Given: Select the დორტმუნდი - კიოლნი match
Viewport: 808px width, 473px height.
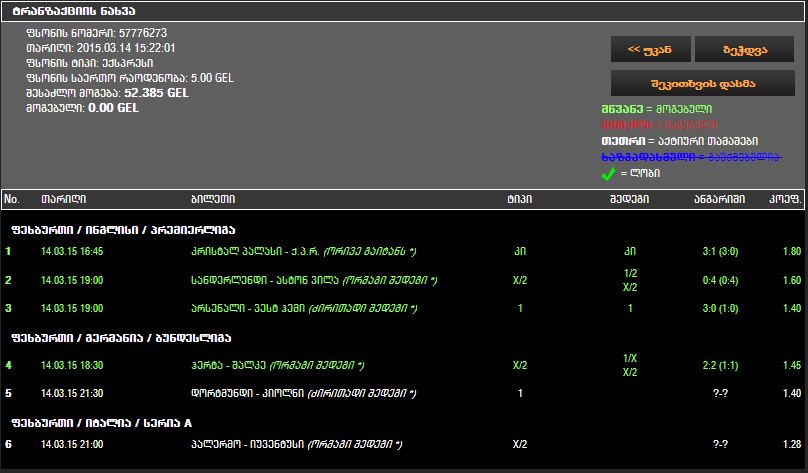Looking at the screenshot, I should [x=304, y=393].
